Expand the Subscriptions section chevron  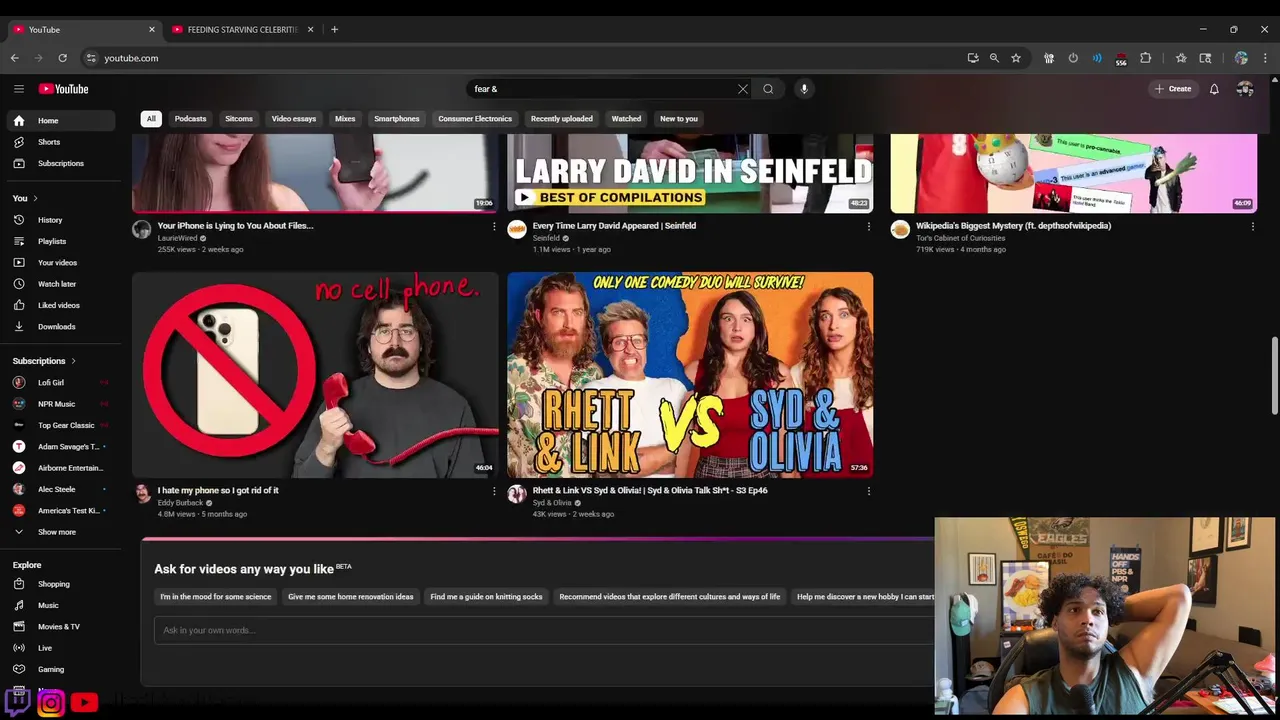(x=73, y=361)
